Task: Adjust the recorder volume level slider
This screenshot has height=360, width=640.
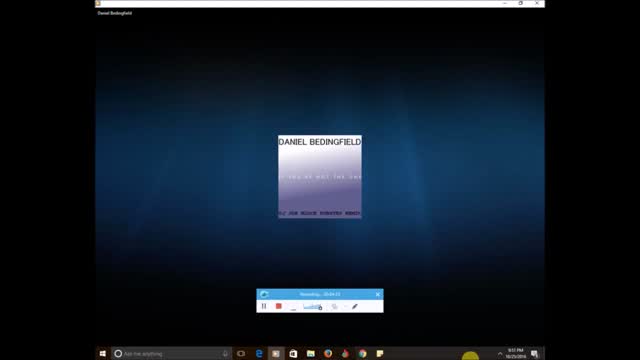Action: coord(313,307)
